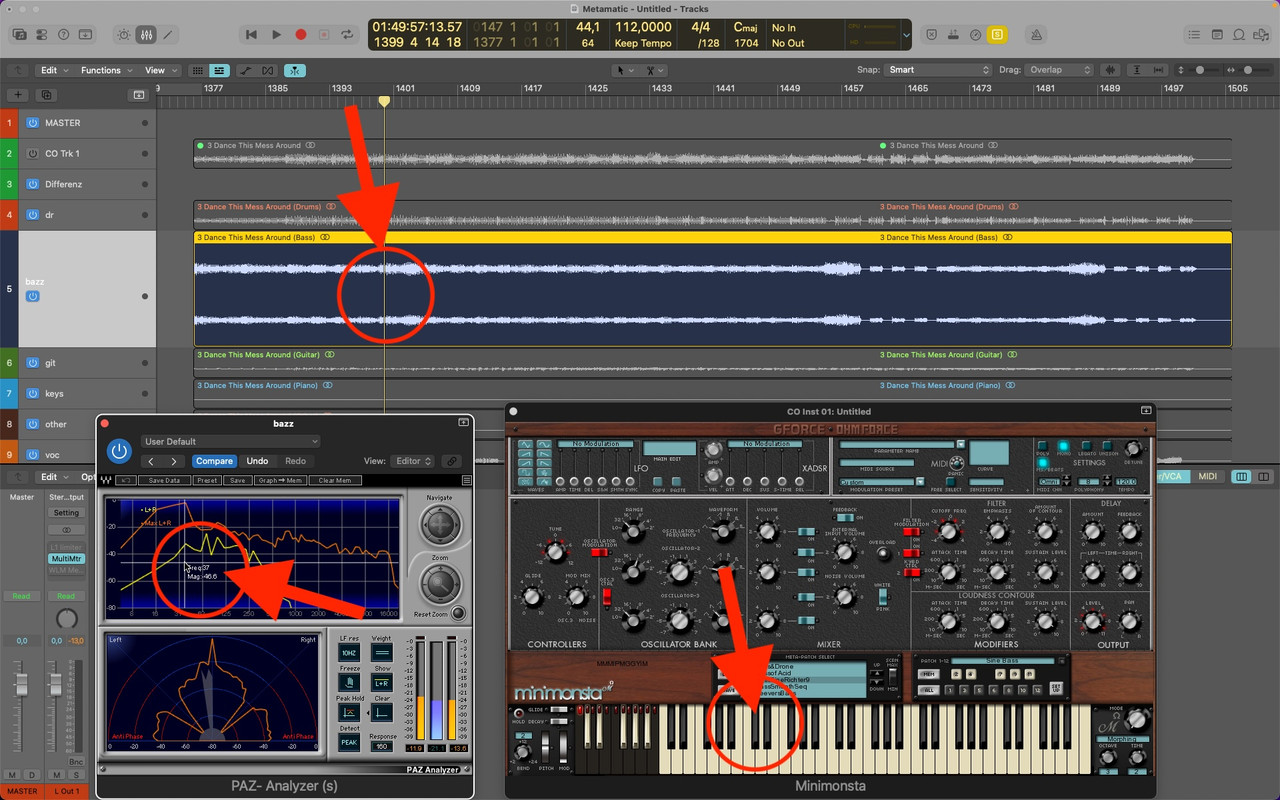Toggle power on the git track
The image size is (1280, 800).
(x=33, y=363)
